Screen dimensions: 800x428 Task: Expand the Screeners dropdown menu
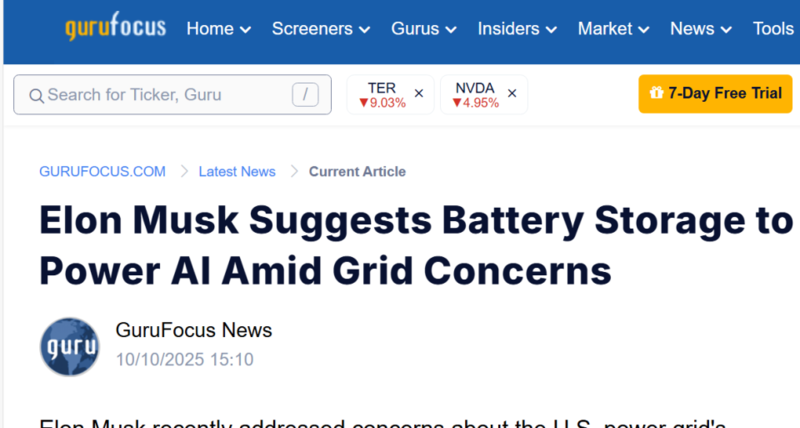tap(320, 28)
